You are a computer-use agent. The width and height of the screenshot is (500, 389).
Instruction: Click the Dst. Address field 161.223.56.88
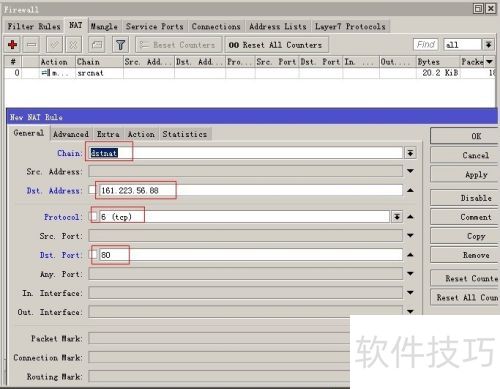(x=250, y=190)
